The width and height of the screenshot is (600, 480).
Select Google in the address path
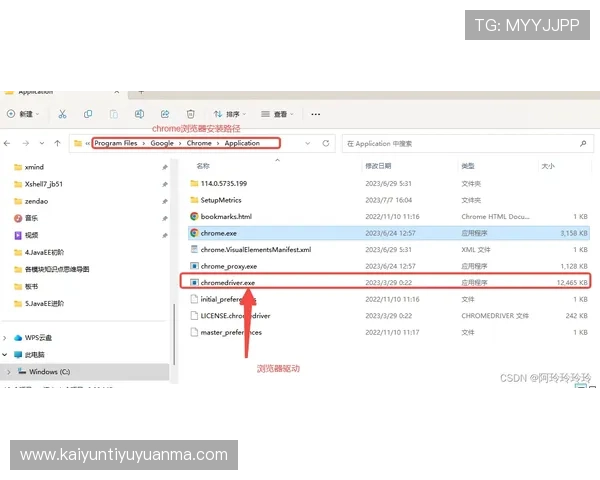coord(162,143)
